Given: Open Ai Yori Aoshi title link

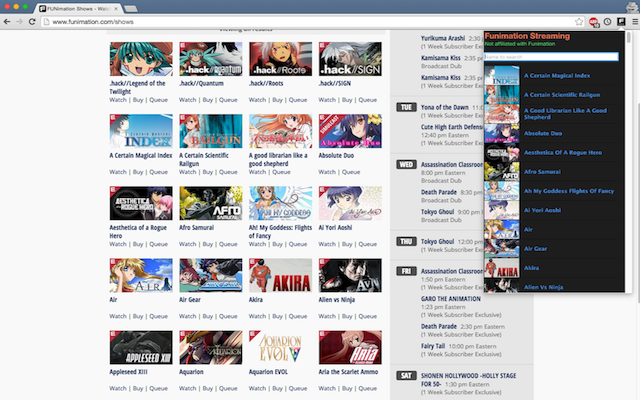Looking at the screenshot, I should coord(335,227).
